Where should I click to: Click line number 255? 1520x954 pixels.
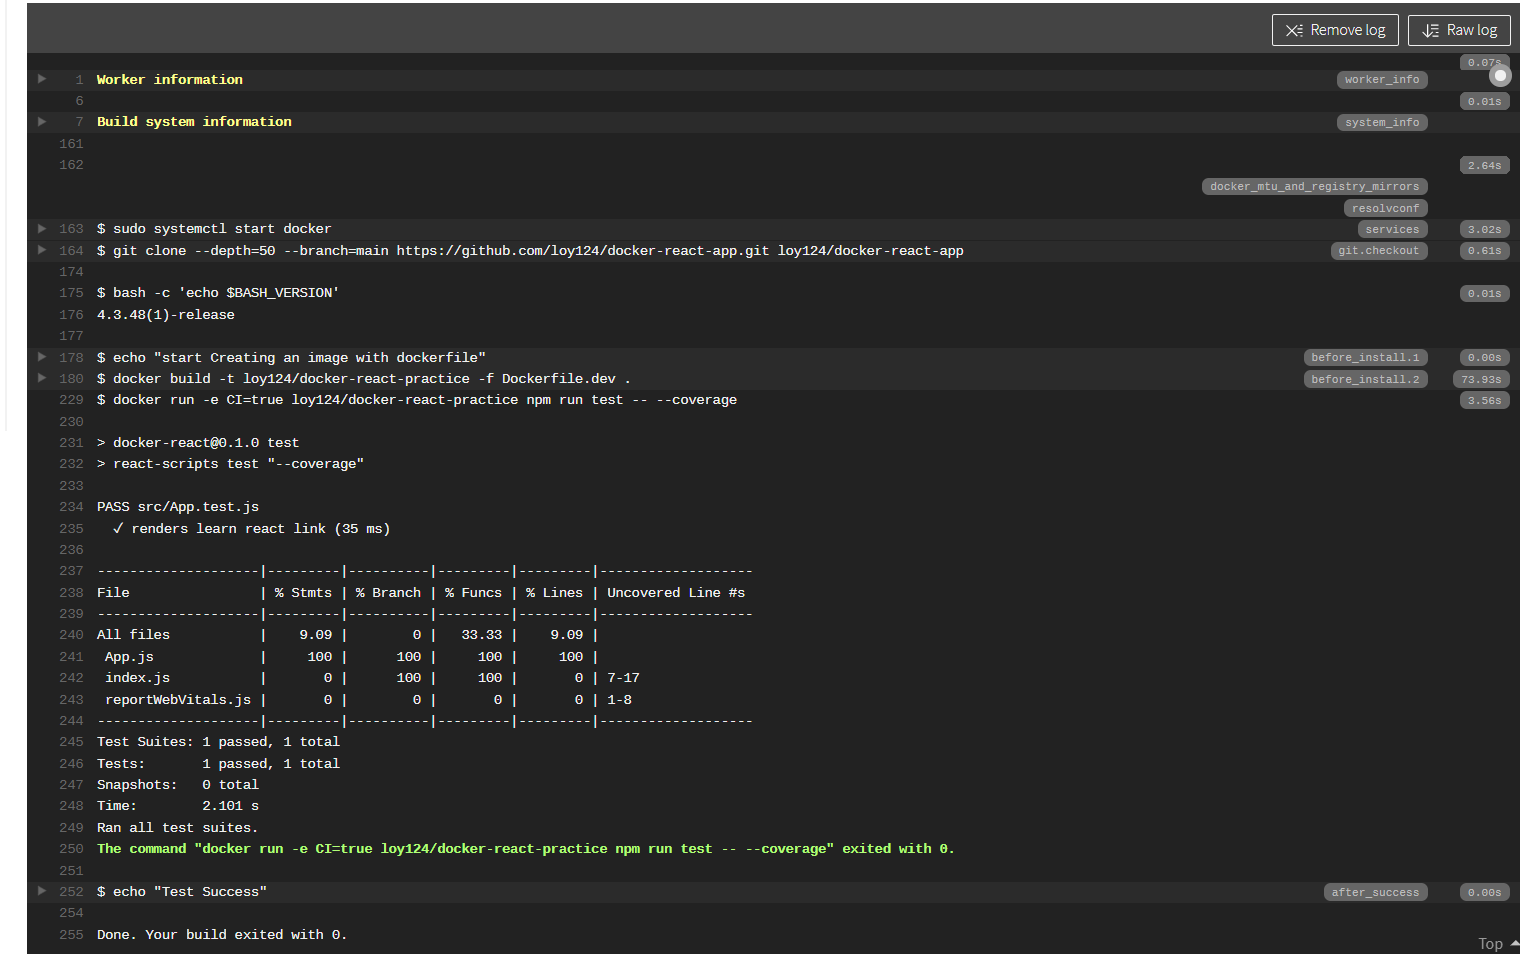pos(71,935)
